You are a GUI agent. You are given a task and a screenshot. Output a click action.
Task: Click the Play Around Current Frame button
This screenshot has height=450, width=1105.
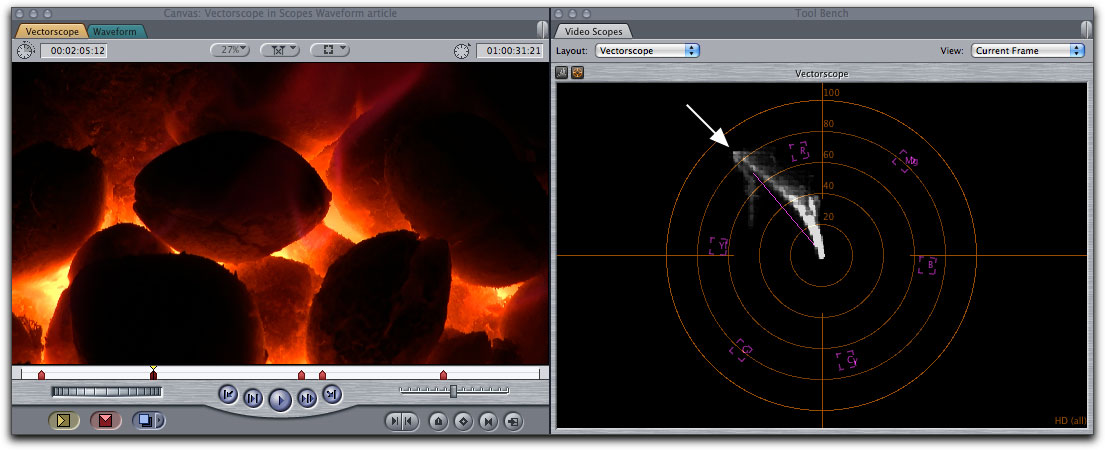pyautogui.click(x=307, y=399)
